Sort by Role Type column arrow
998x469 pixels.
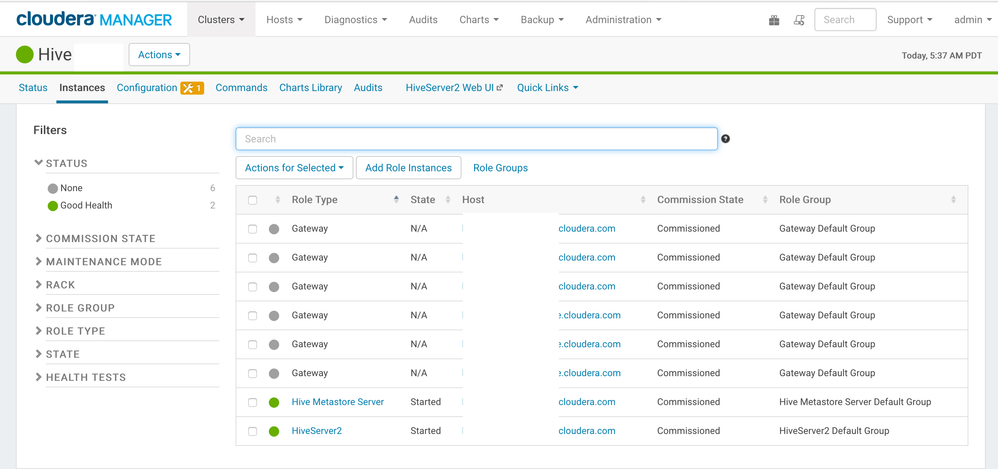pyautogui.click(x=396, y=200)
